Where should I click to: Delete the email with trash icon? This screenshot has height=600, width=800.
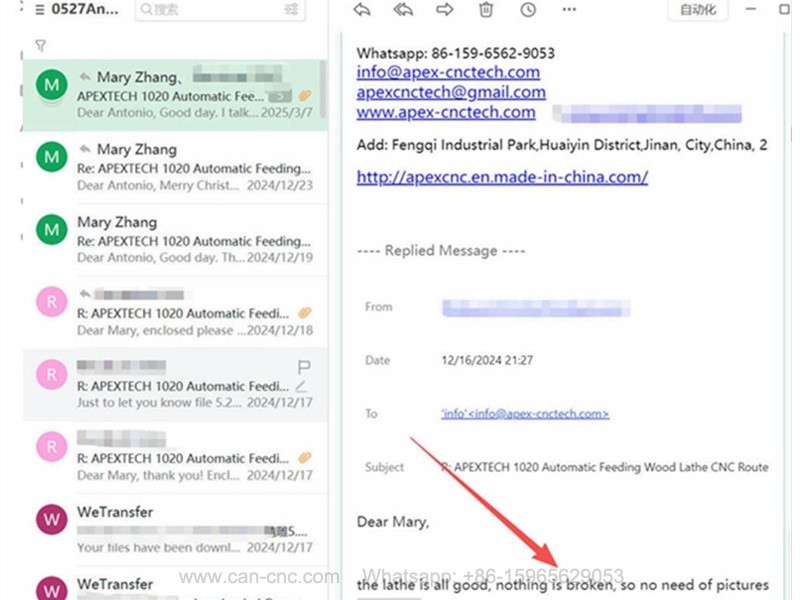coord(486,9)
